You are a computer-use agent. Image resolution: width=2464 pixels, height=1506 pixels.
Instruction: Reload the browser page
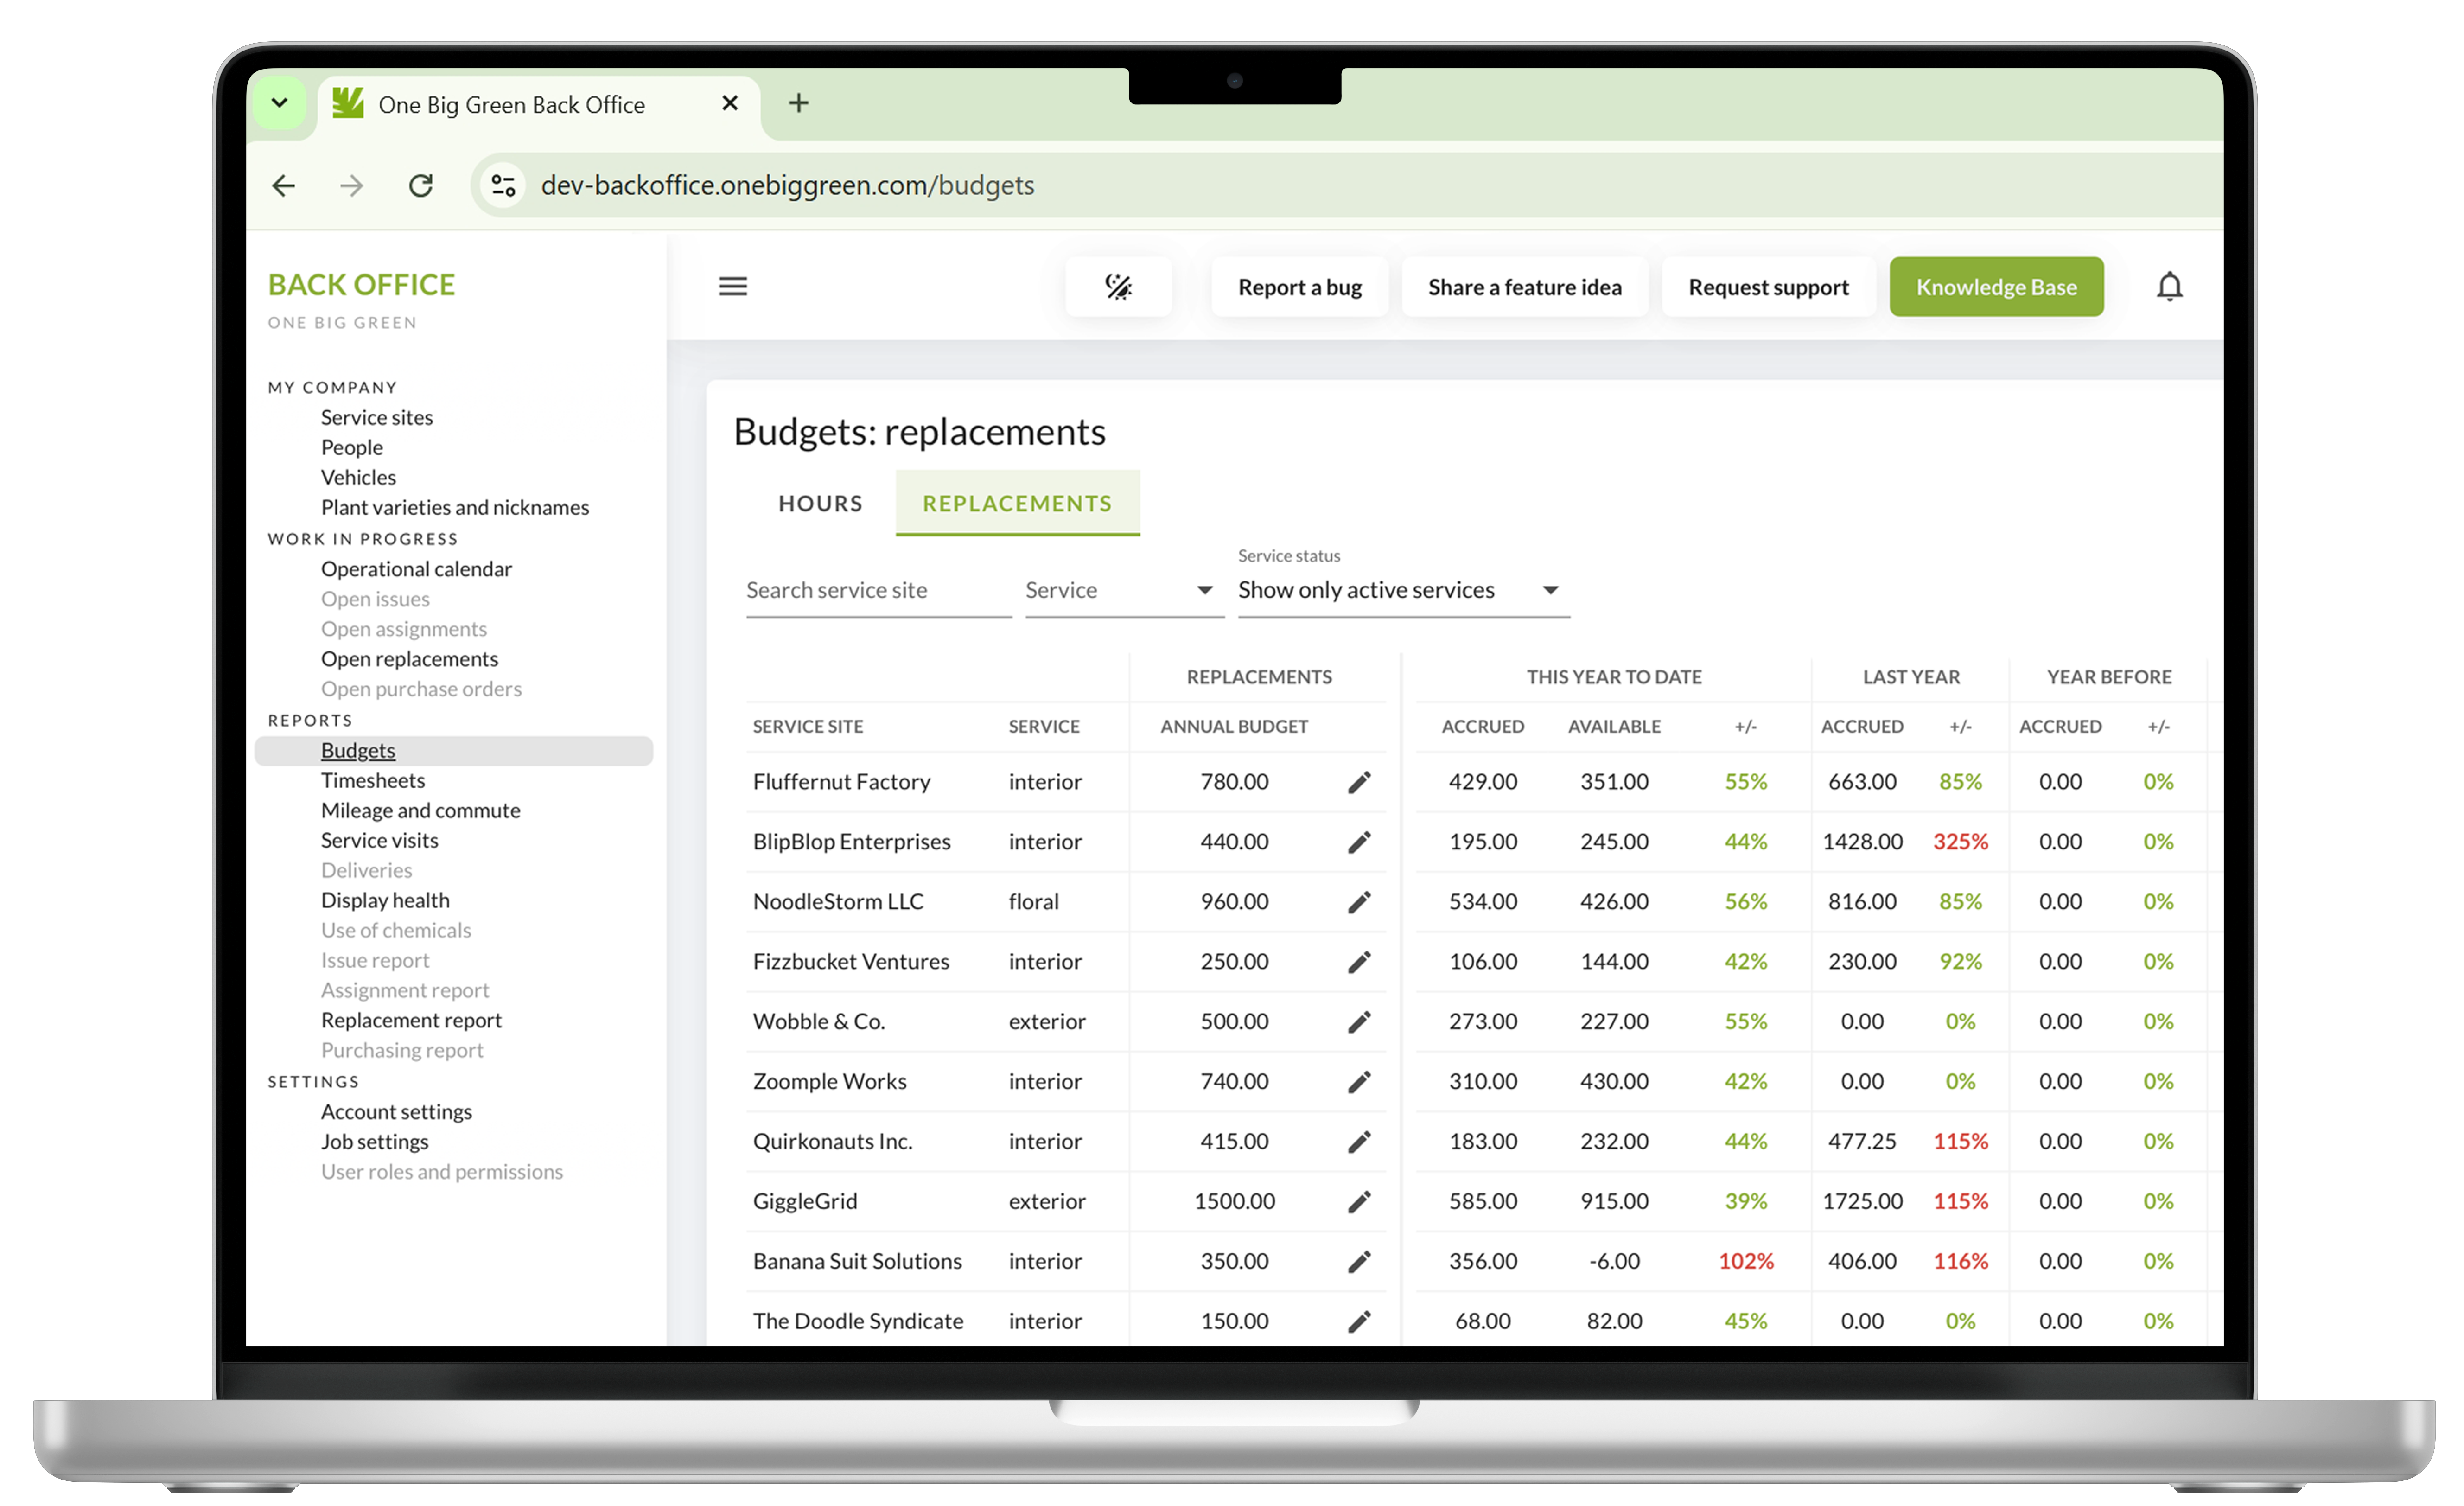[x=421, y=186]
